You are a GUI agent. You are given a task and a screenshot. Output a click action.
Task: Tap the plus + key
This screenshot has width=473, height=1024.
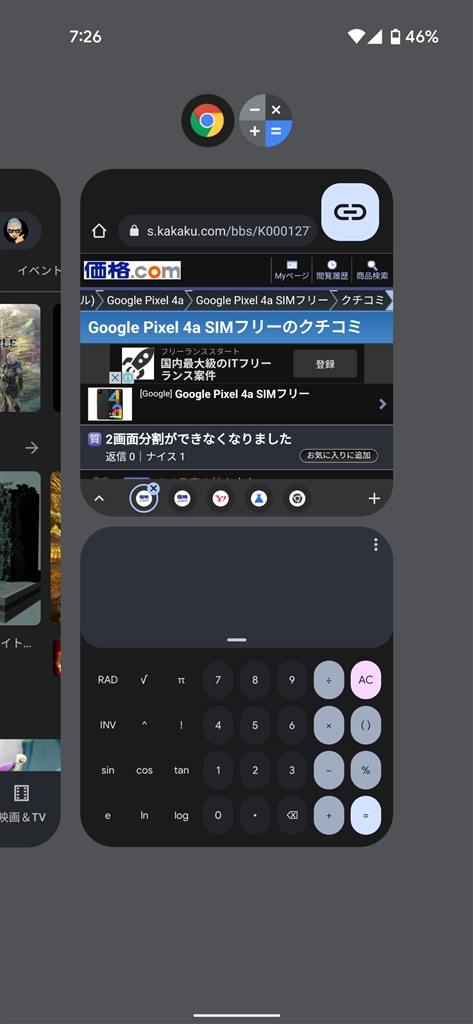[x=329, y=815]
